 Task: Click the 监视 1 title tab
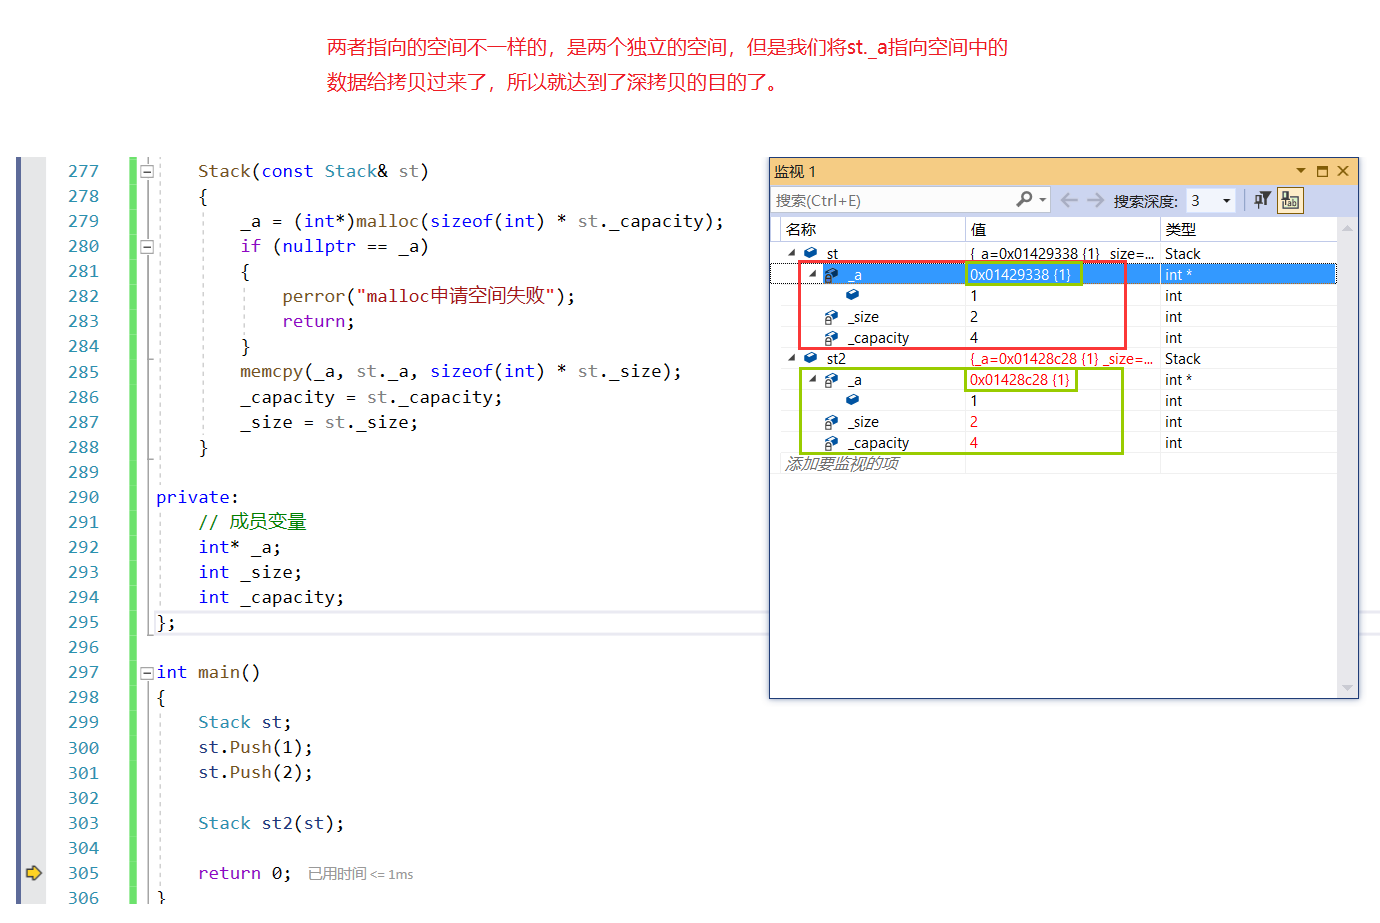pyautogui.click(x=795, y=171)
